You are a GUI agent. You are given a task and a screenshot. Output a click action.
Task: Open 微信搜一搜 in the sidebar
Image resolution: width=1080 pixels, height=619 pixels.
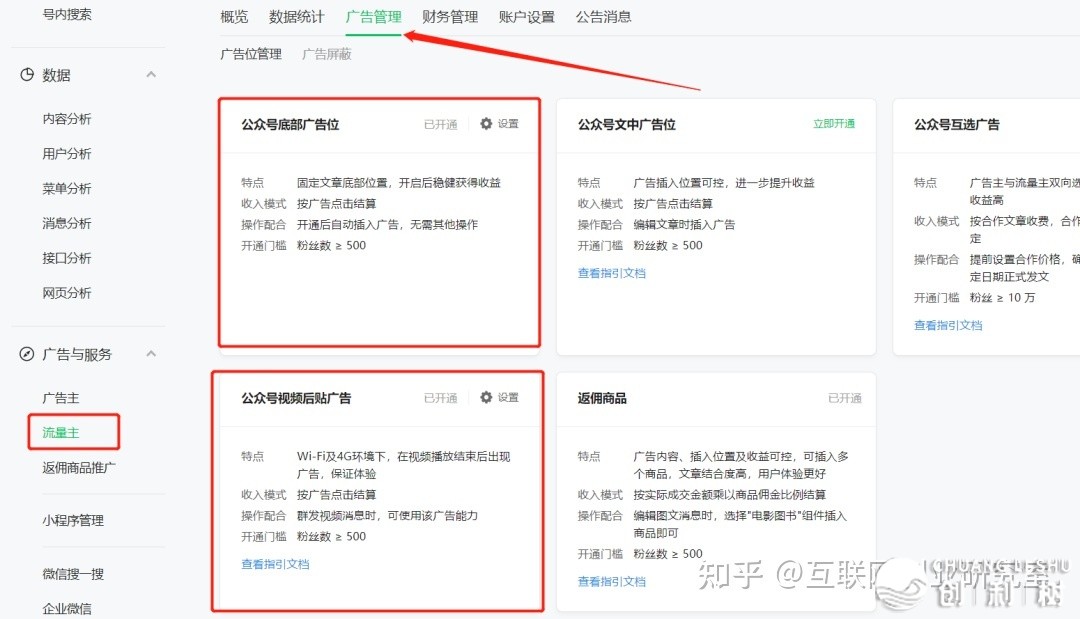coord(73,574)
